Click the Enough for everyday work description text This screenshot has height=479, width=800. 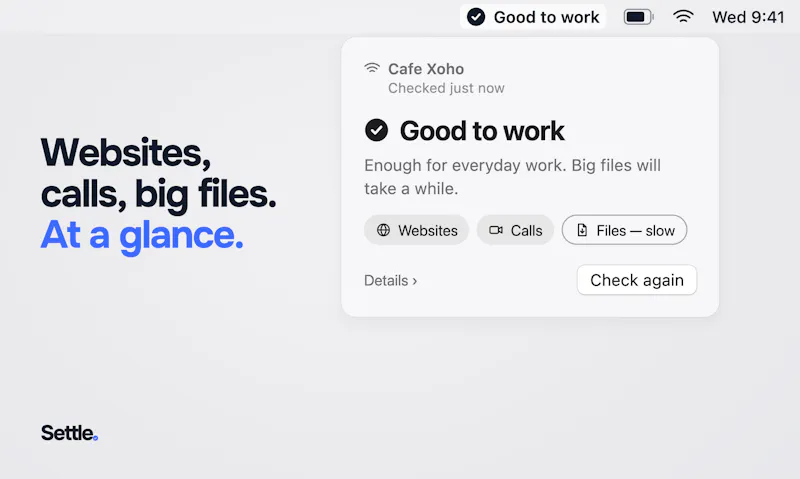512,177
